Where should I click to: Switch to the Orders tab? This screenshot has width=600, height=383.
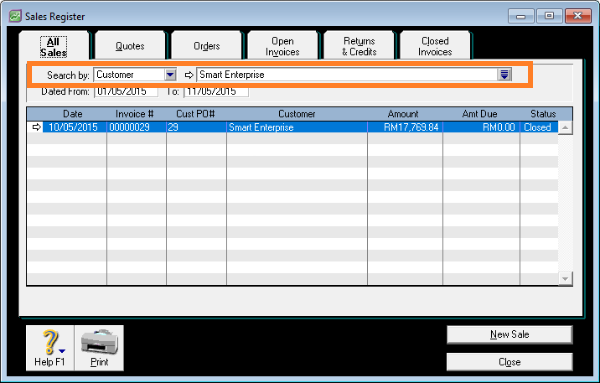pos(207,46)
